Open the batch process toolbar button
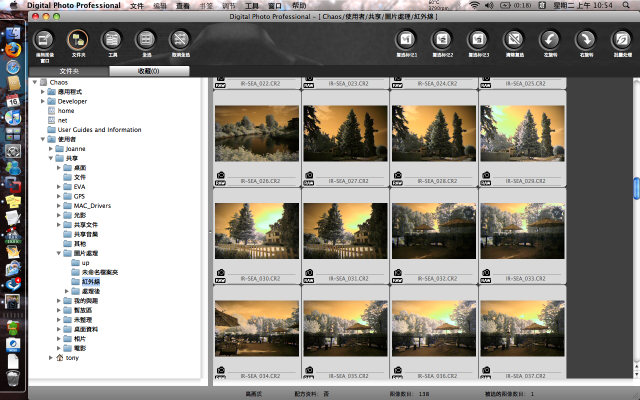The width and height of the screenshot is (640, 400). pos(622,40)
